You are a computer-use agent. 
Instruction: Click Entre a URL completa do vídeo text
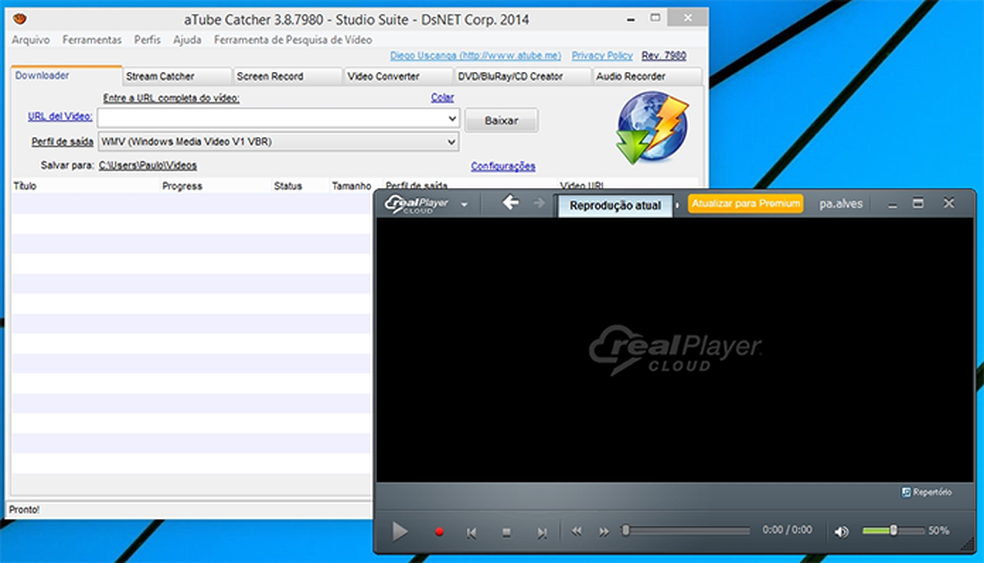(171, 98)
